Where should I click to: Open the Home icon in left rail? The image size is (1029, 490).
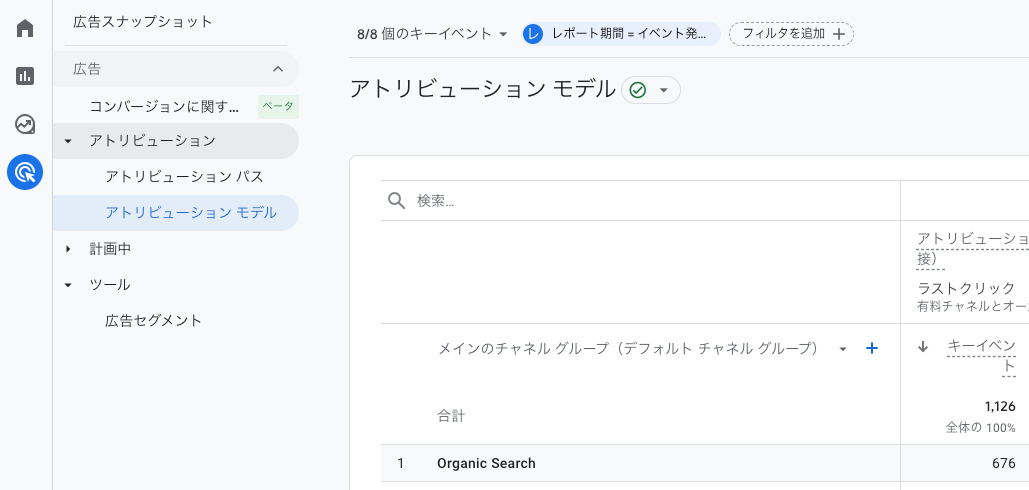click(x=25, y=28)
